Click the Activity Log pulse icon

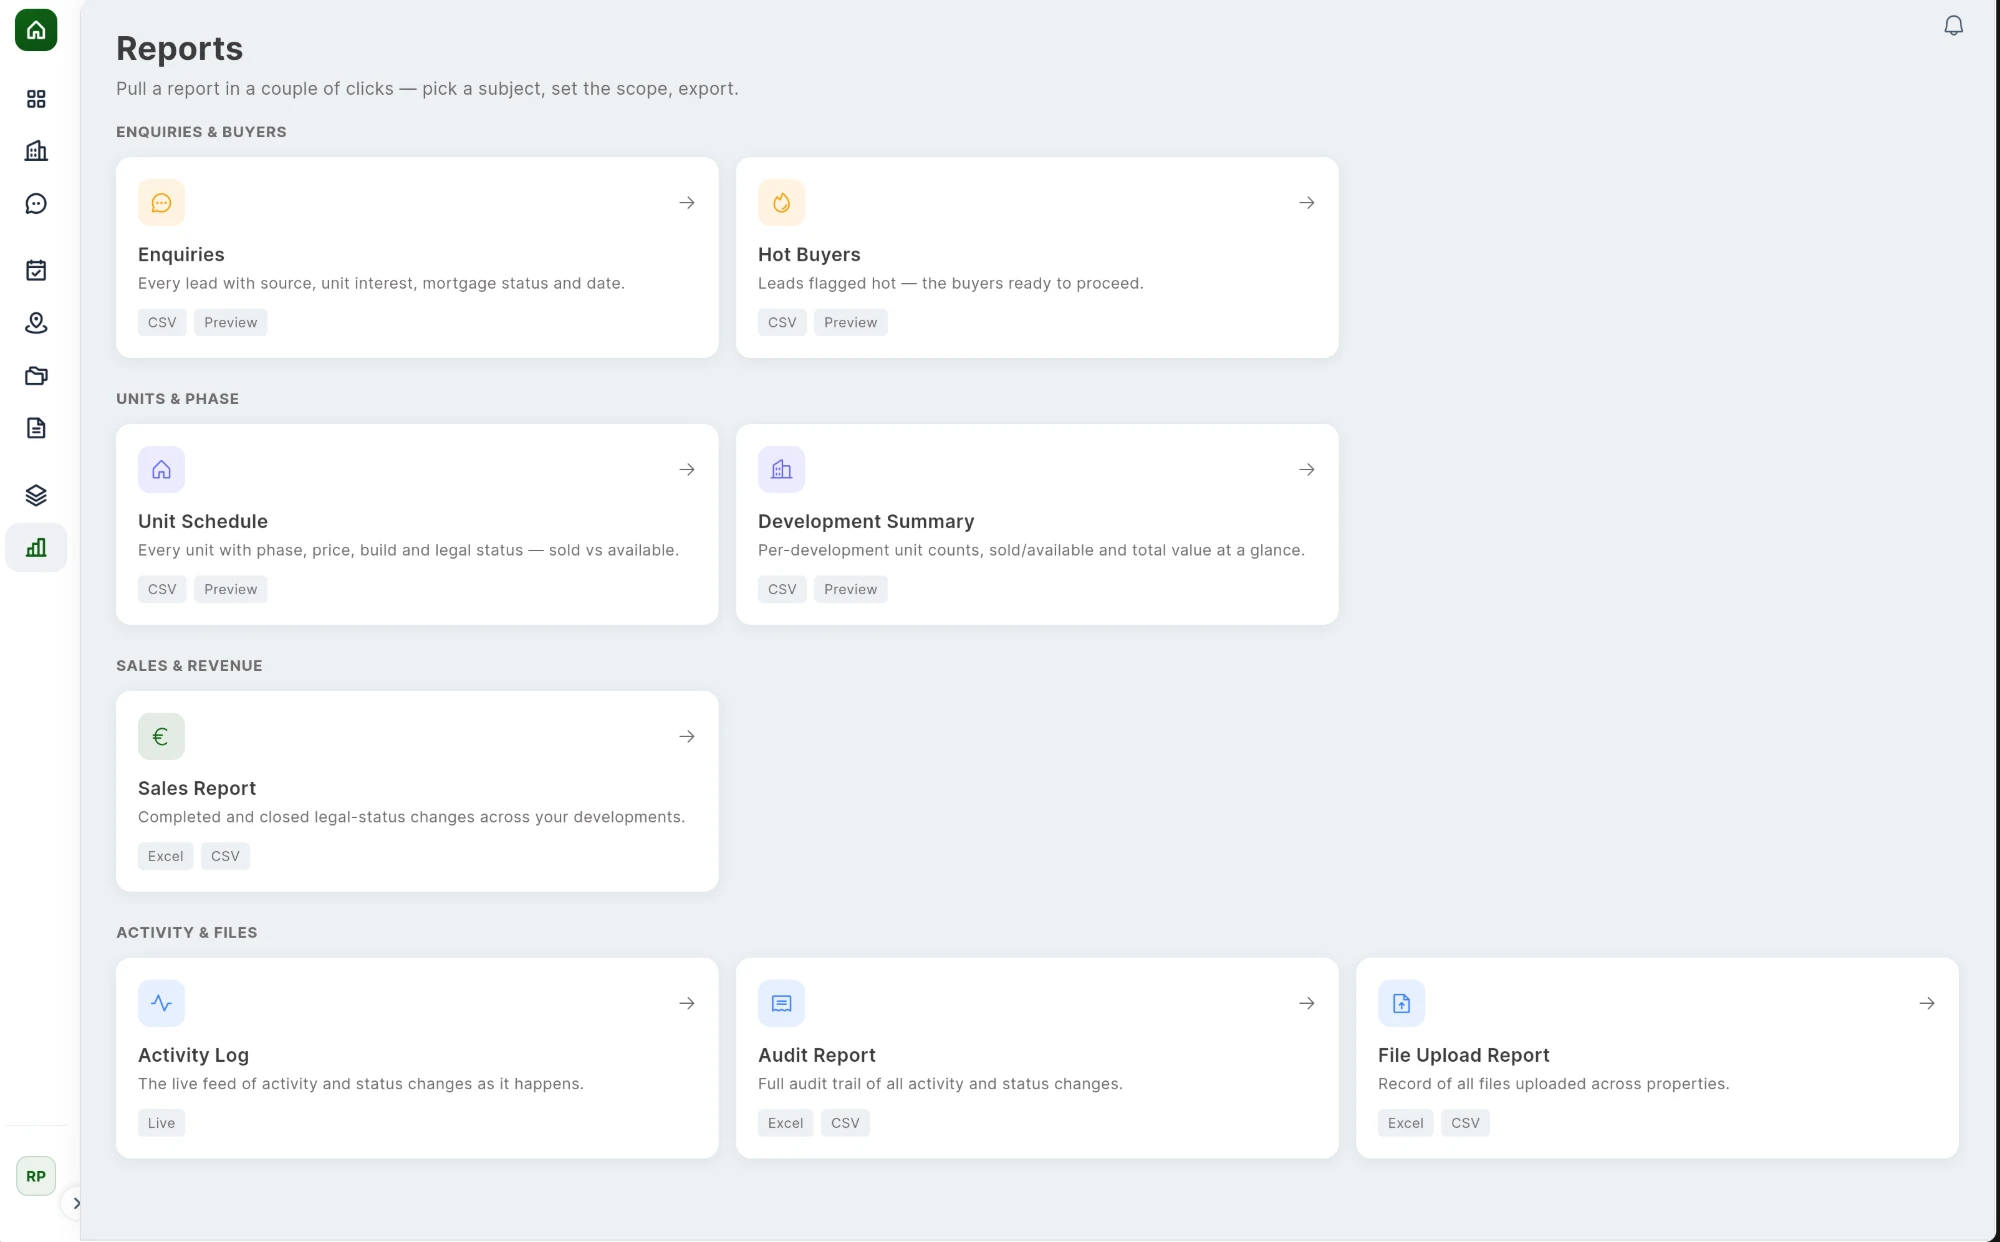161,1003
